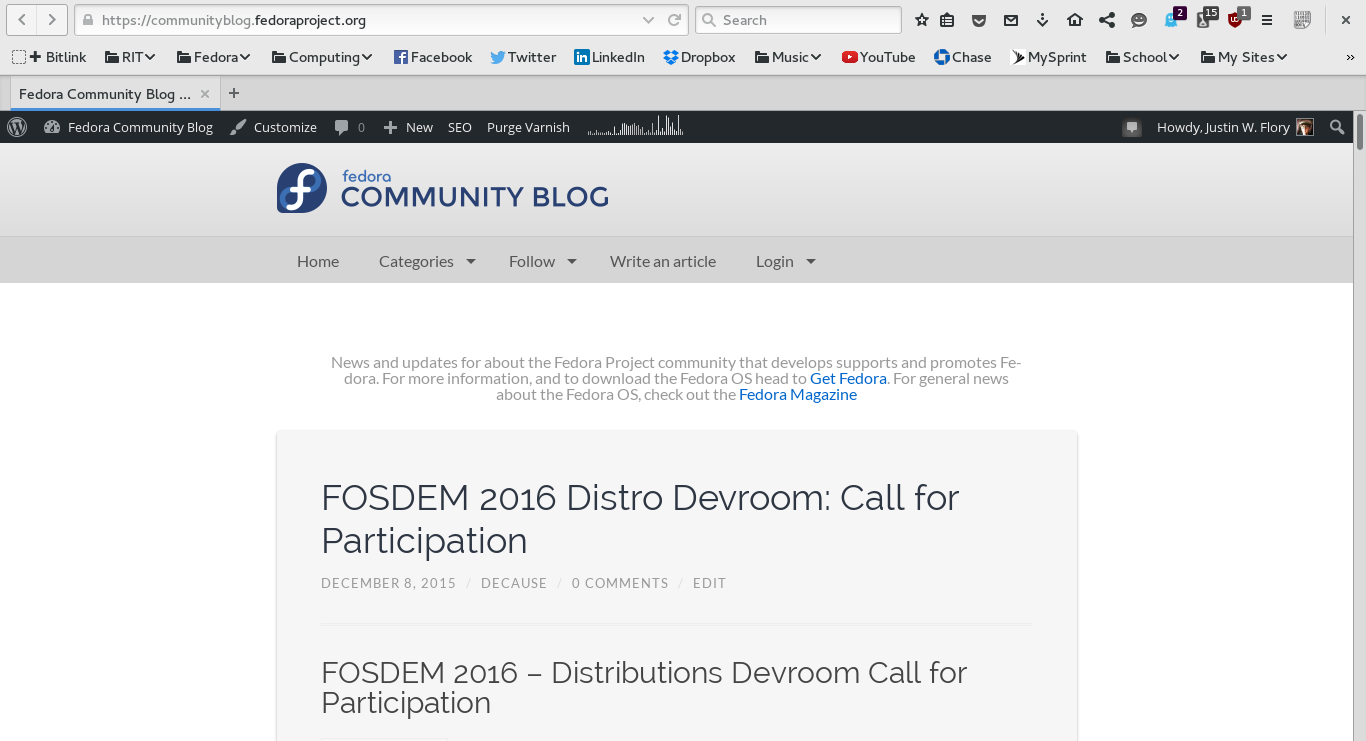Screen dimensions: 1366x741
Task: Save page to Pocket icon
Action: pyautogui.click(x=979, y=20)
